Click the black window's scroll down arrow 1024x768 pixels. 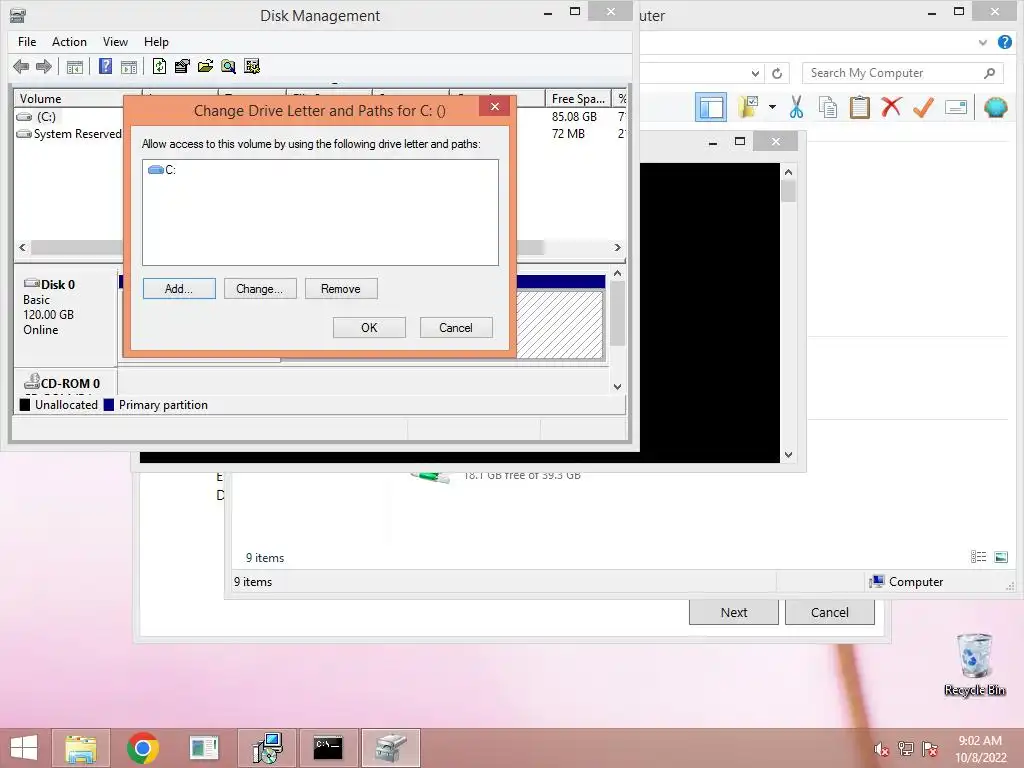[x=788, y=455]
